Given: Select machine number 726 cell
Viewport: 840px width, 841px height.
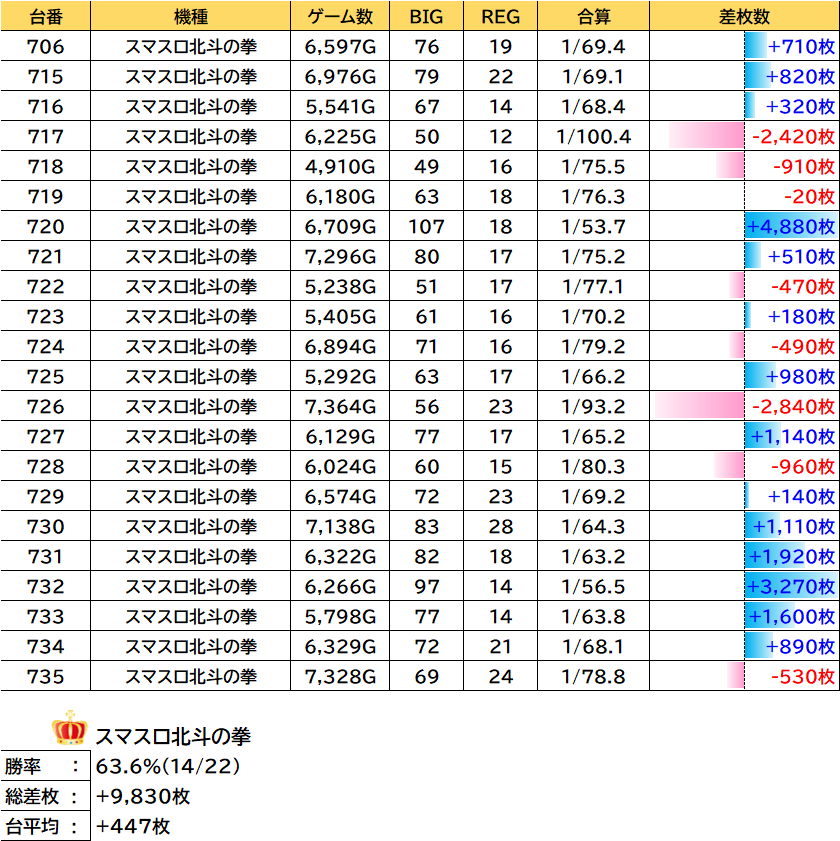Looking at the screenshot, I should [x=46, y=407].
